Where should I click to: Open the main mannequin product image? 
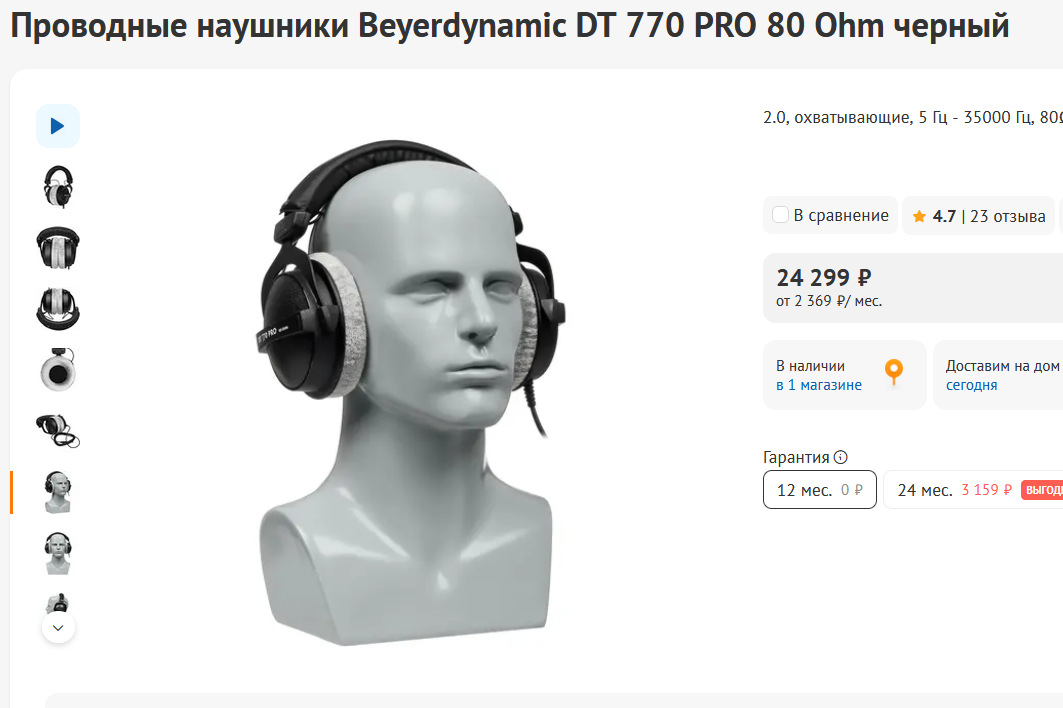[412, 392]
